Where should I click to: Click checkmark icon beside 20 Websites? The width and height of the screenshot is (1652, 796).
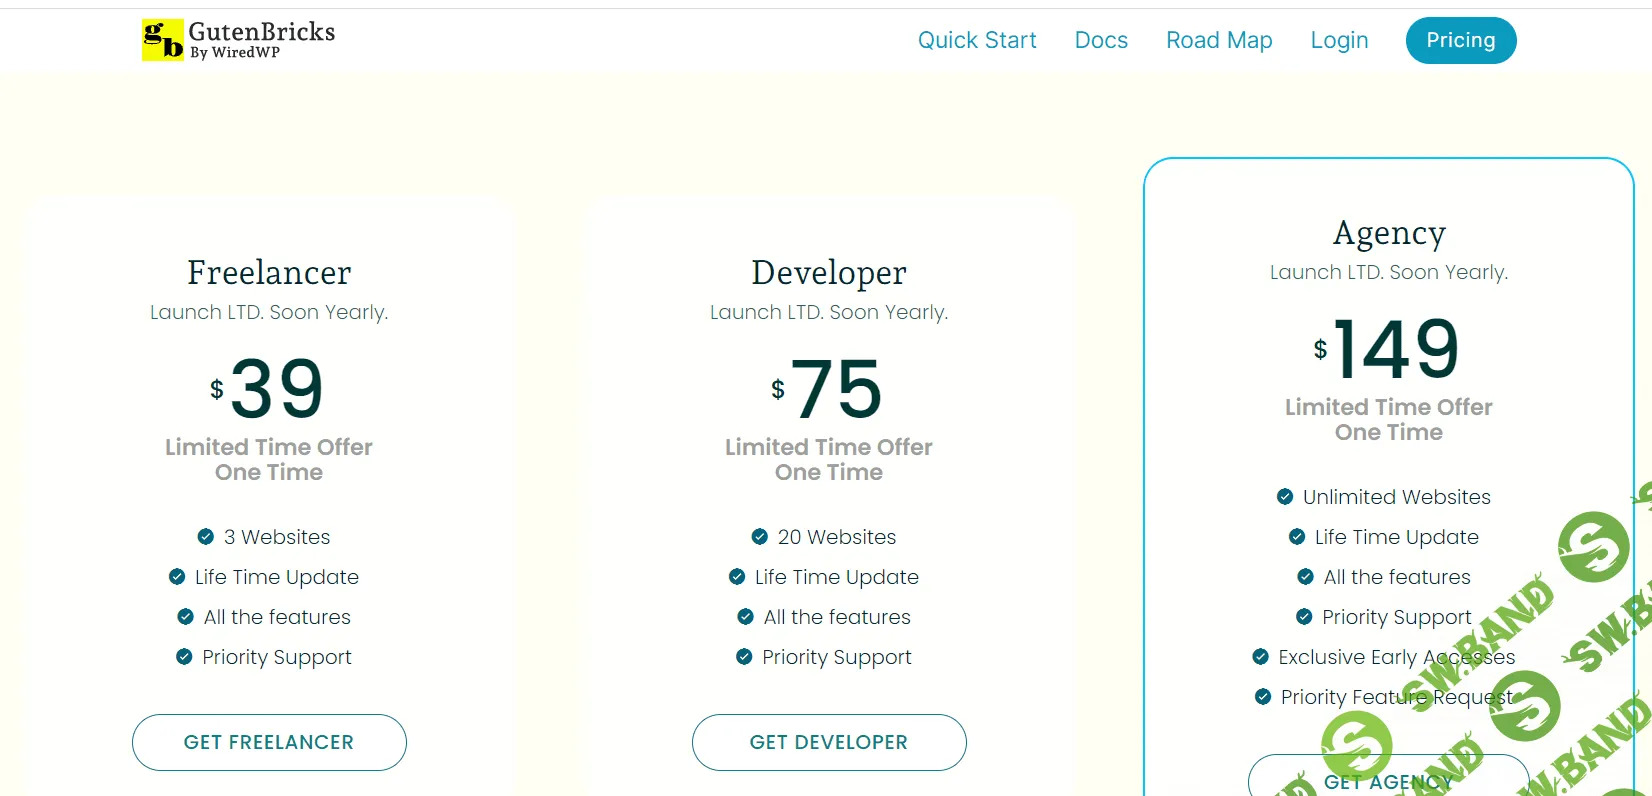pyautogui.click(x=760, y=537)
